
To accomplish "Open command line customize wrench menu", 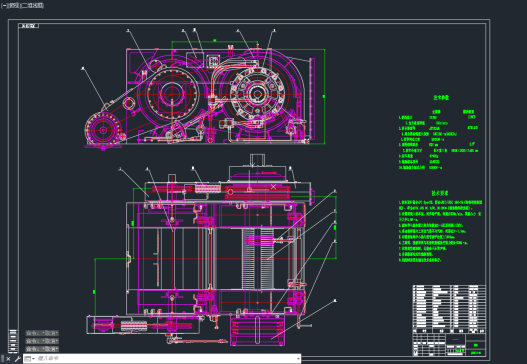I will point(17,359).
